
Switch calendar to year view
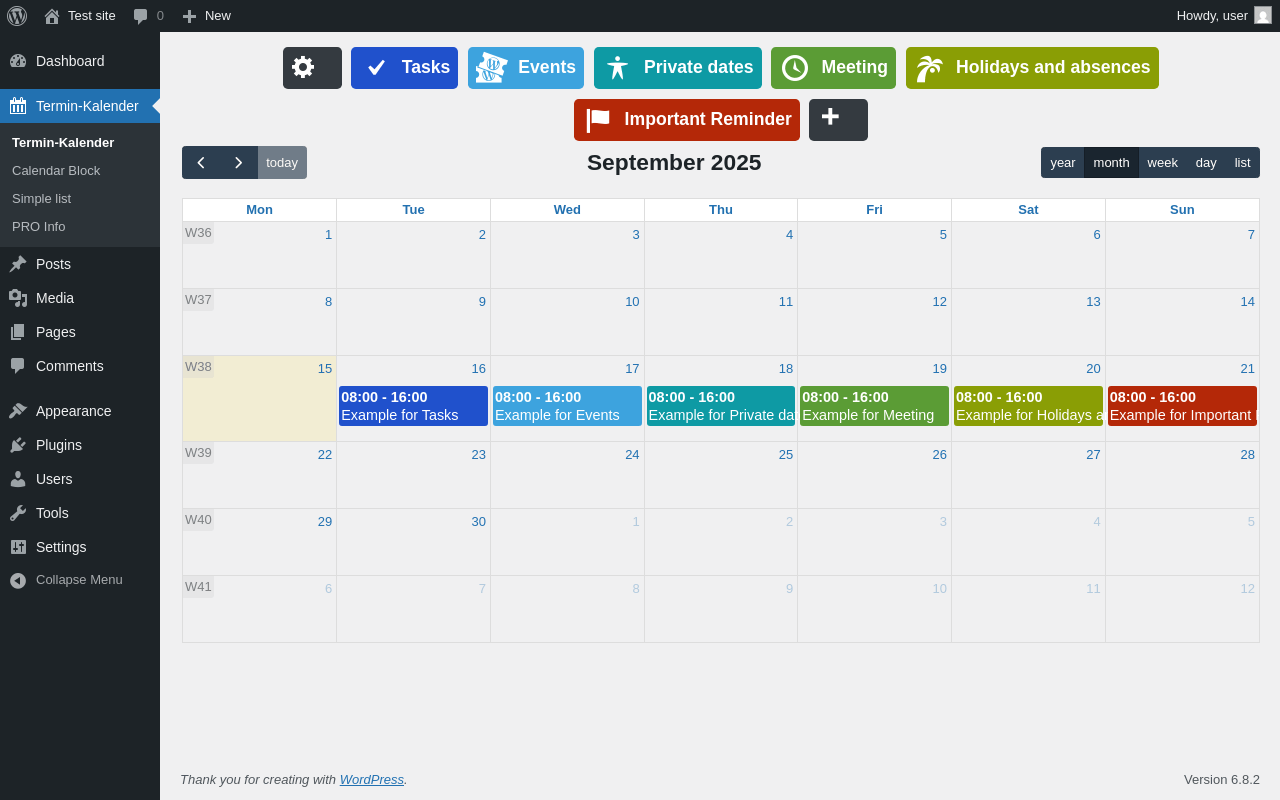1063,162
